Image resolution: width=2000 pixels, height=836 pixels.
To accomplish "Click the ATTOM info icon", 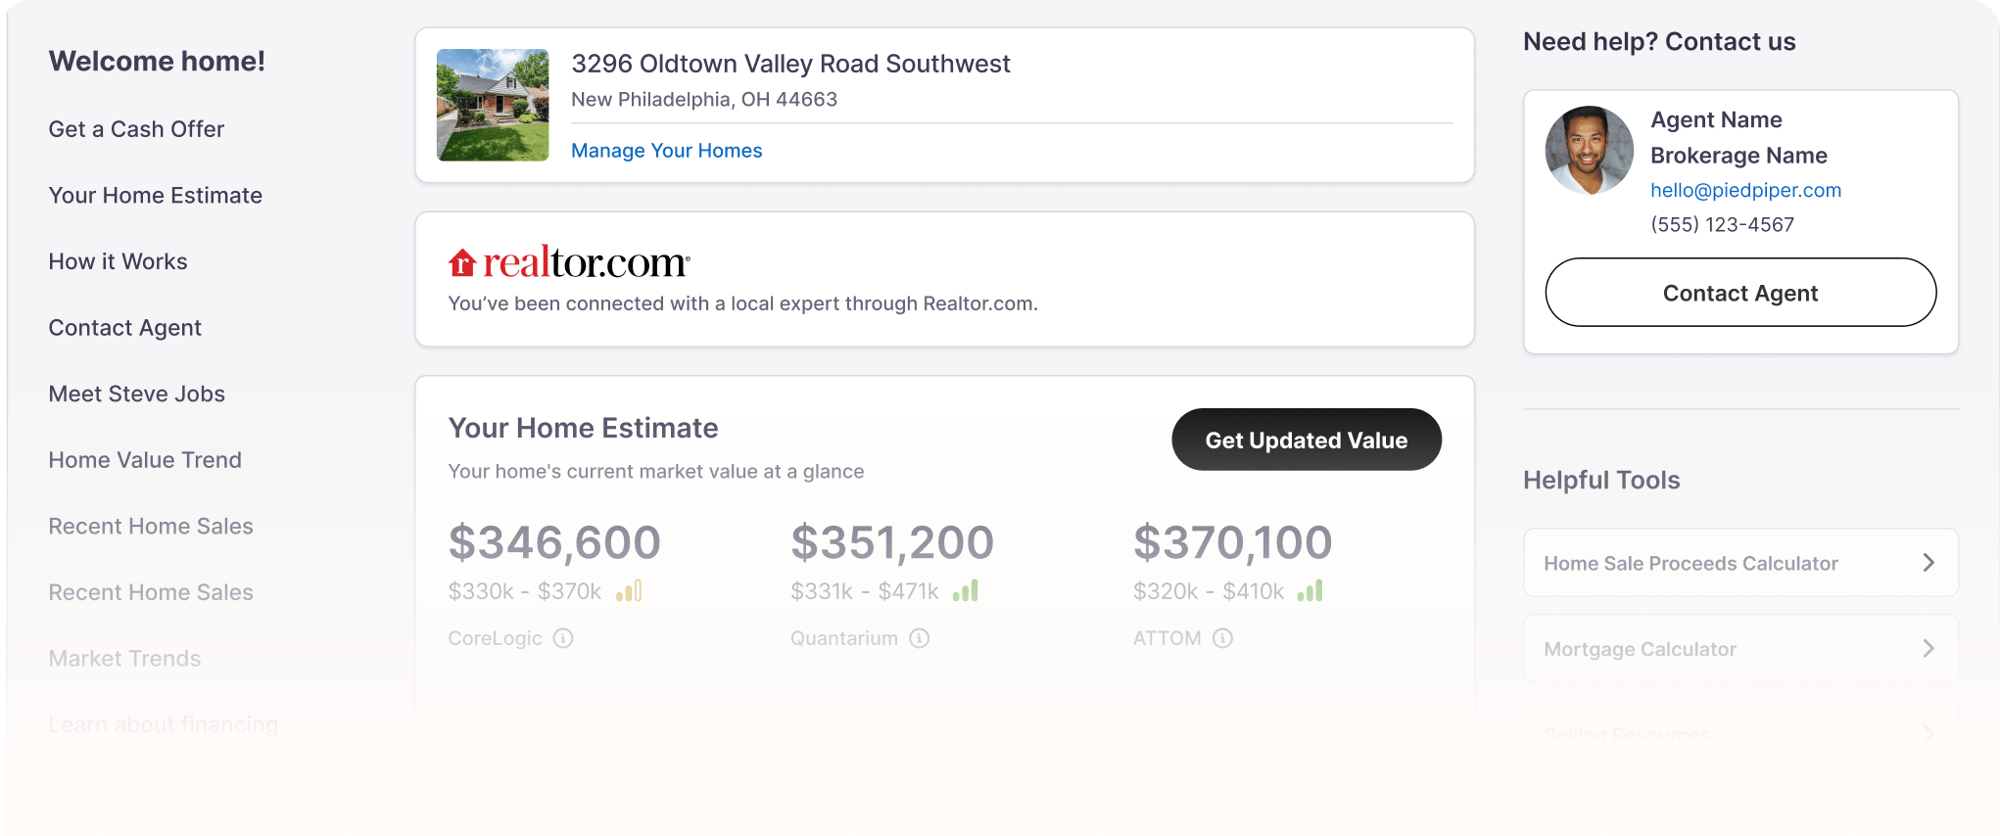I will click(1222, 638).
